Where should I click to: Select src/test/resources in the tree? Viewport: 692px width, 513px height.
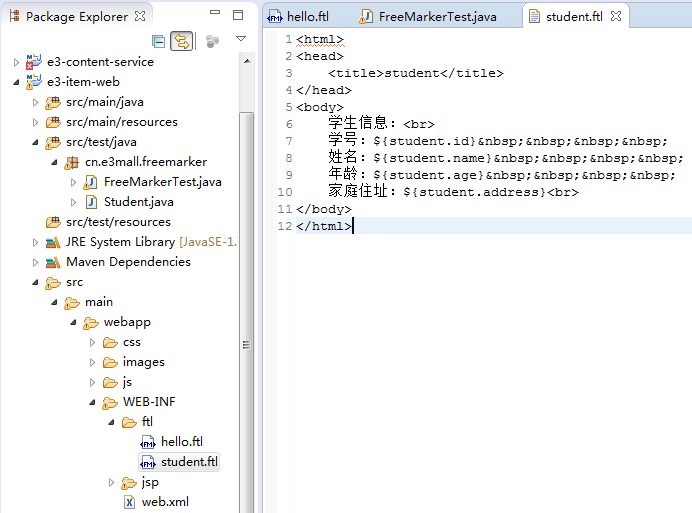(118, 222)
